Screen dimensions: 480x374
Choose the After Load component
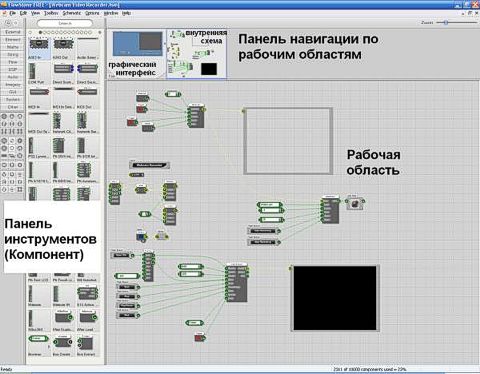click(88, 320)
